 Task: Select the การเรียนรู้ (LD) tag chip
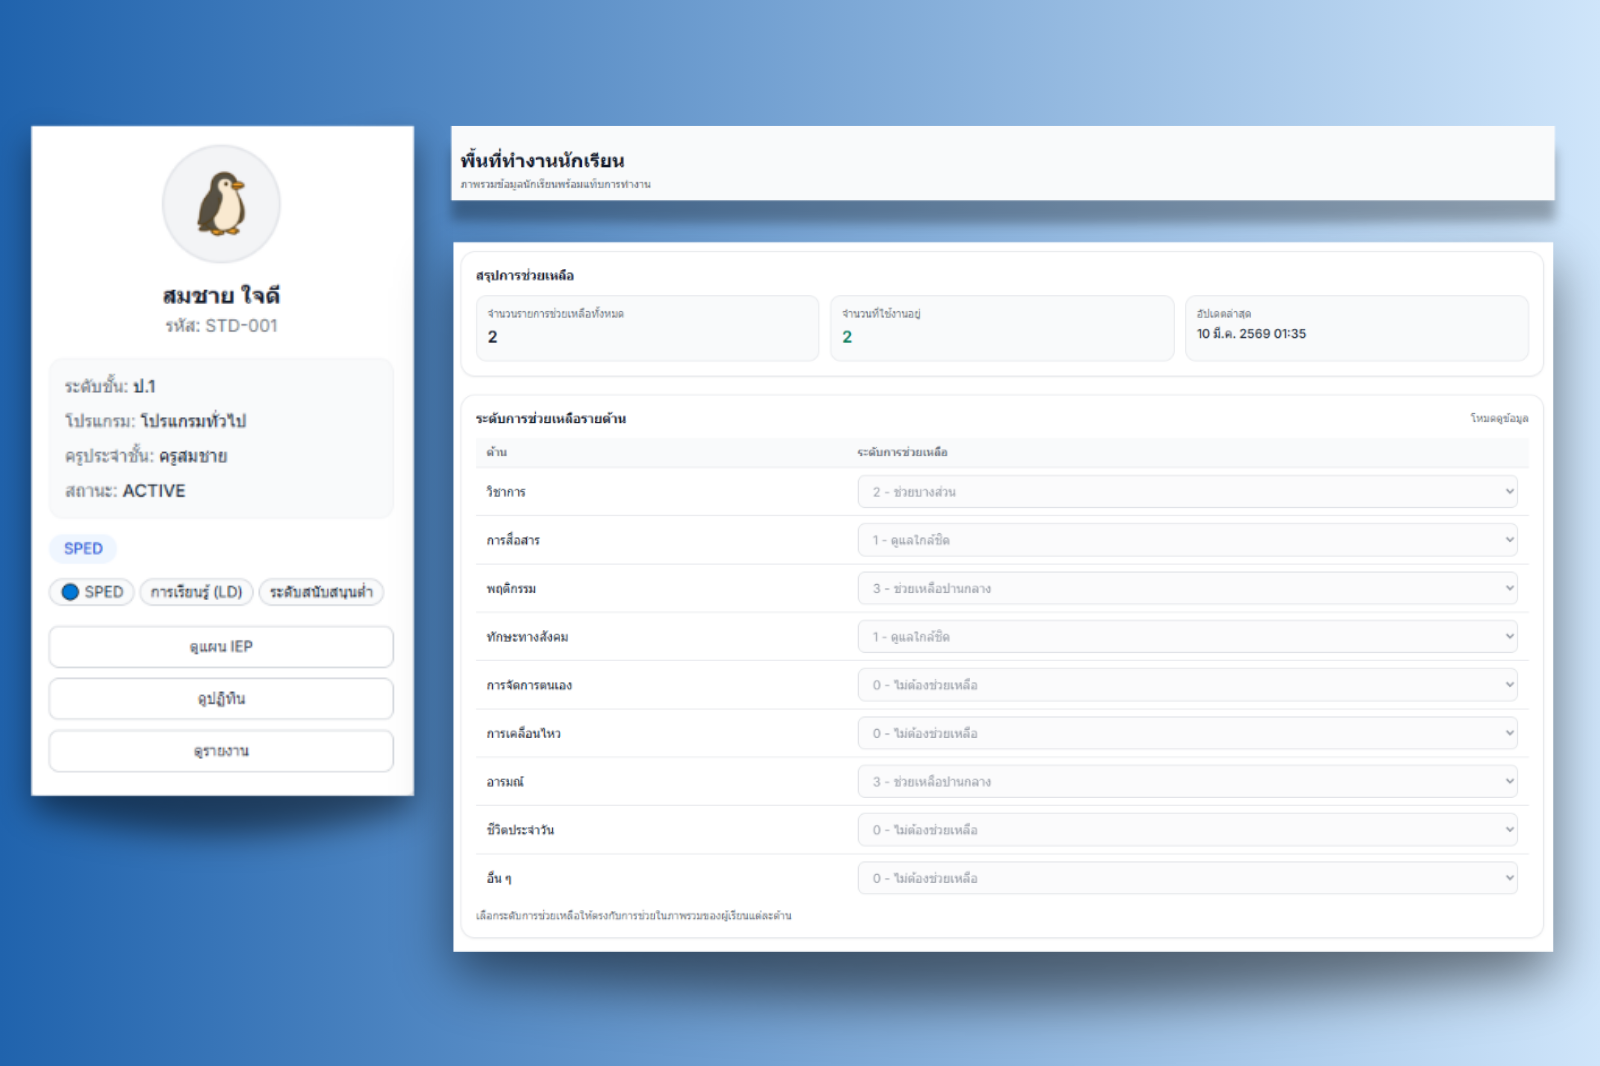tap(196, 592)
